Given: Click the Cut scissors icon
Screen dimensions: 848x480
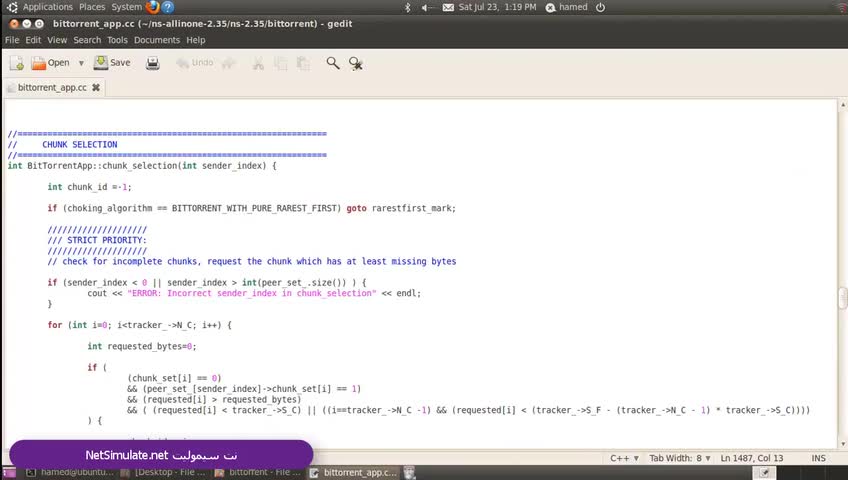Looking at the screenshot, I should [x=258, y=63].
